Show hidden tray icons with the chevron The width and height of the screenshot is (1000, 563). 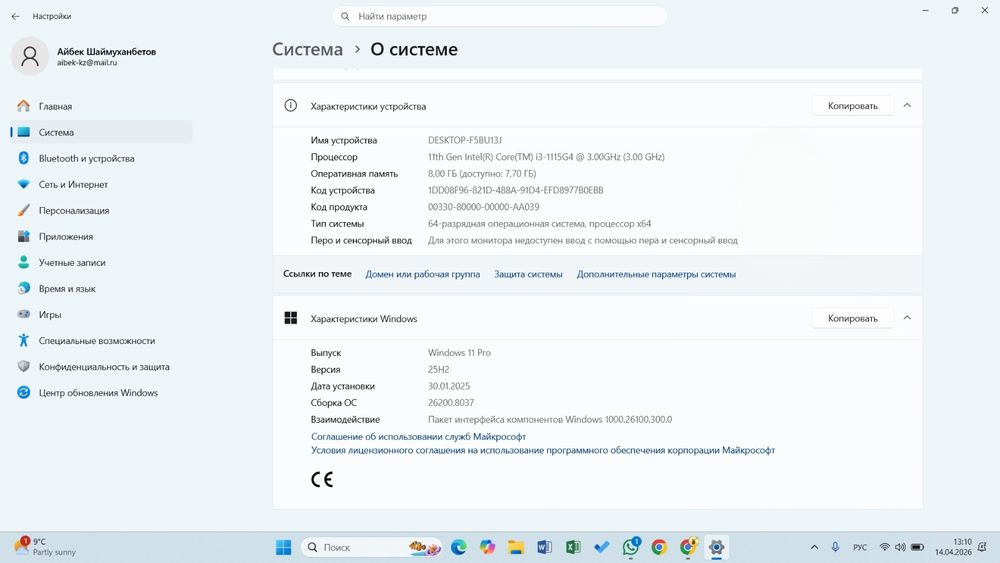click(814, 547)
